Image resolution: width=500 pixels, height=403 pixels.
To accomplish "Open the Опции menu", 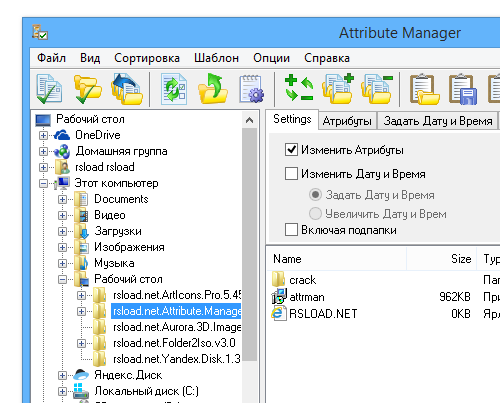I will (271, 58).
